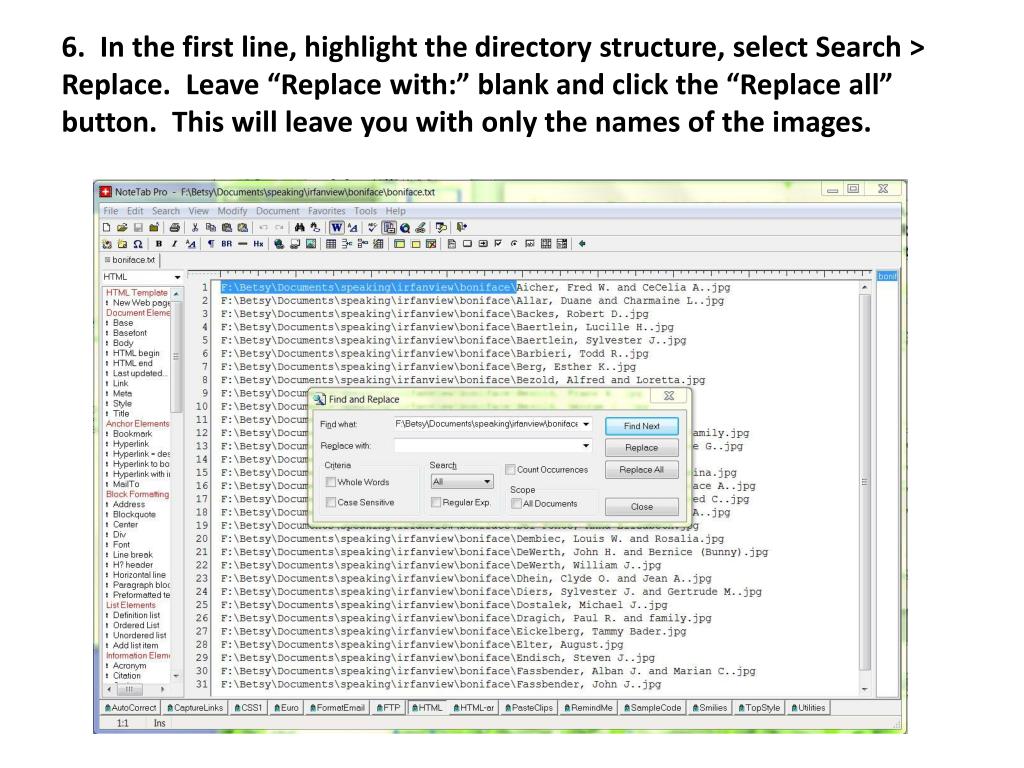Tick the Count Occurrences checkbox
The width and height of the screenshot is (1024, 768).
click(511, 470)
